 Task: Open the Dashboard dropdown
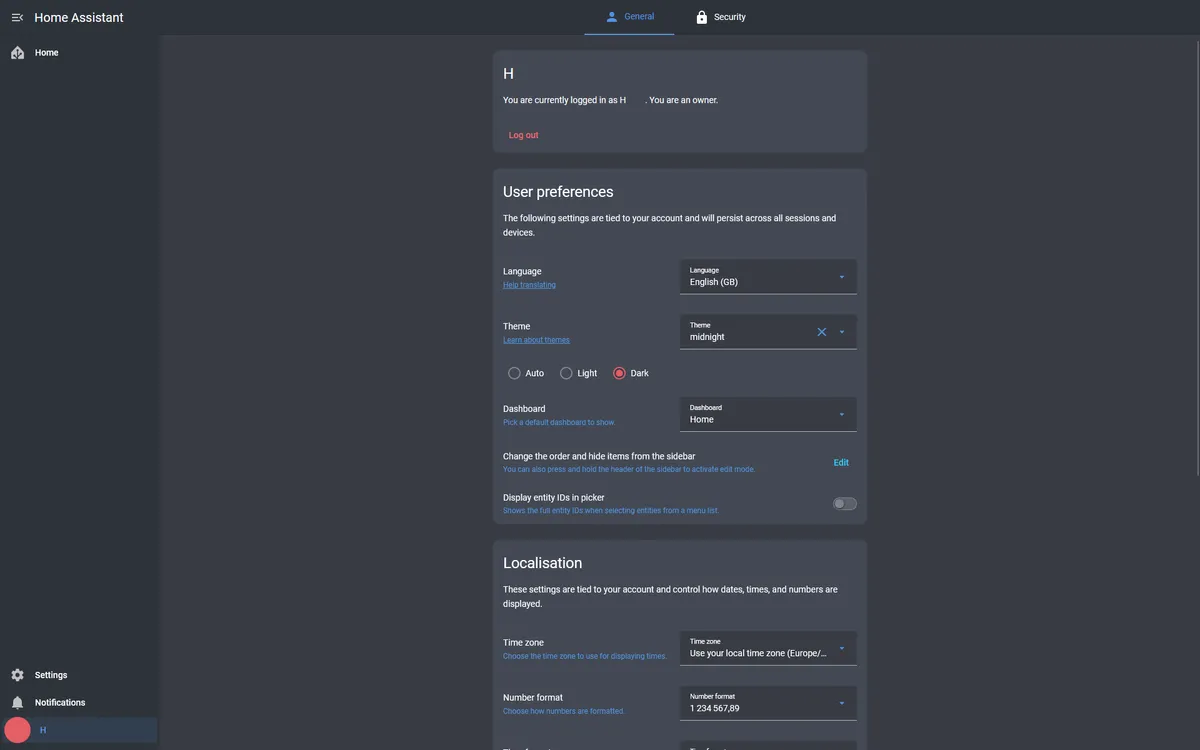coord(768,414)
